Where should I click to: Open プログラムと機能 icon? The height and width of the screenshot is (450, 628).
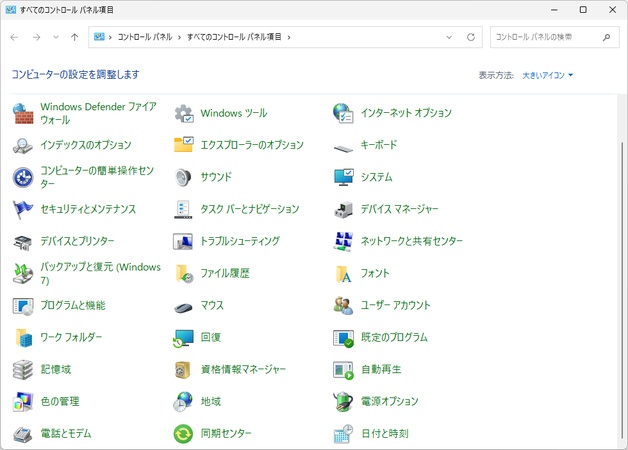tap(23, 306)
